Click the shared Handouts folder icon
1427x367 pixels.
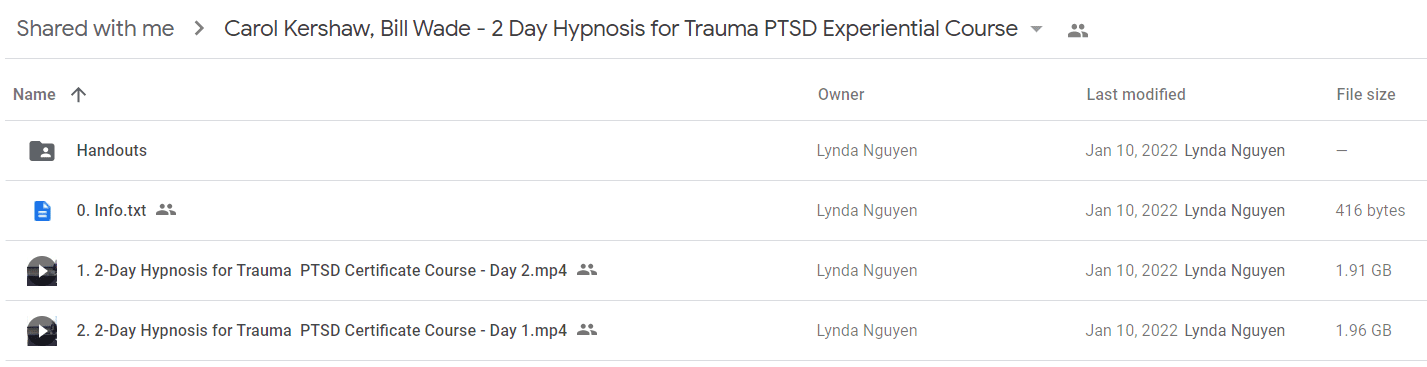tap(42, 151)
